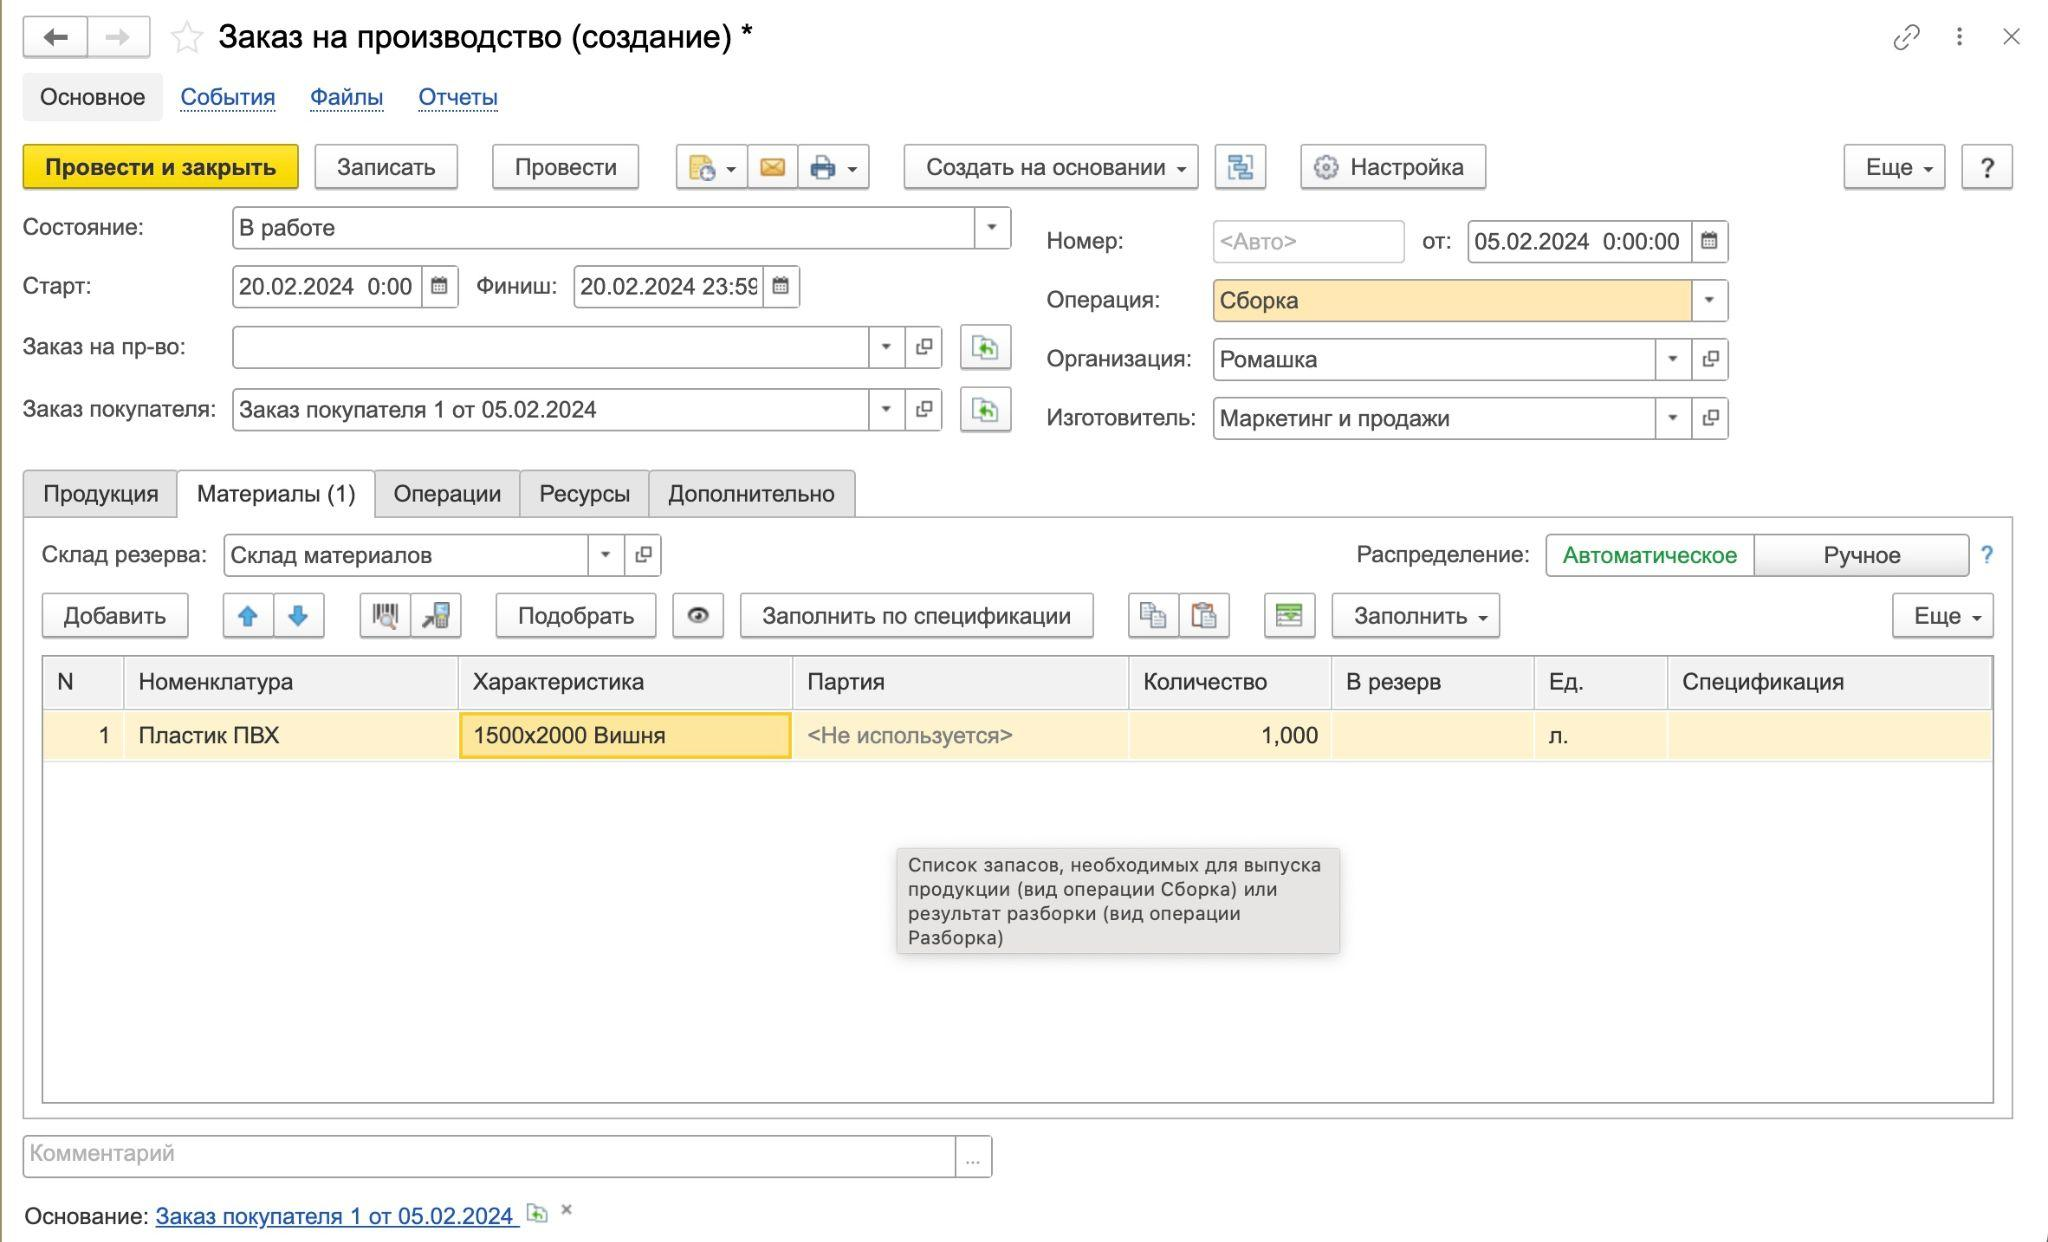
Task: Expand the Состояние dropdown
Action: click(x=992, y=228)
